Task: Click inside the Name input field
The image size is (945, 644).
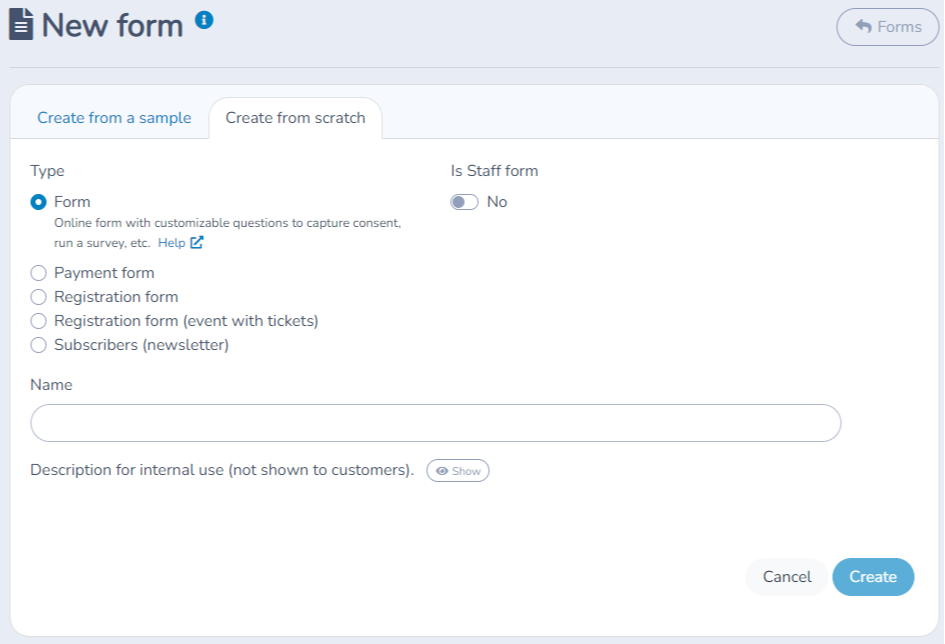Action: pos(435,422)
